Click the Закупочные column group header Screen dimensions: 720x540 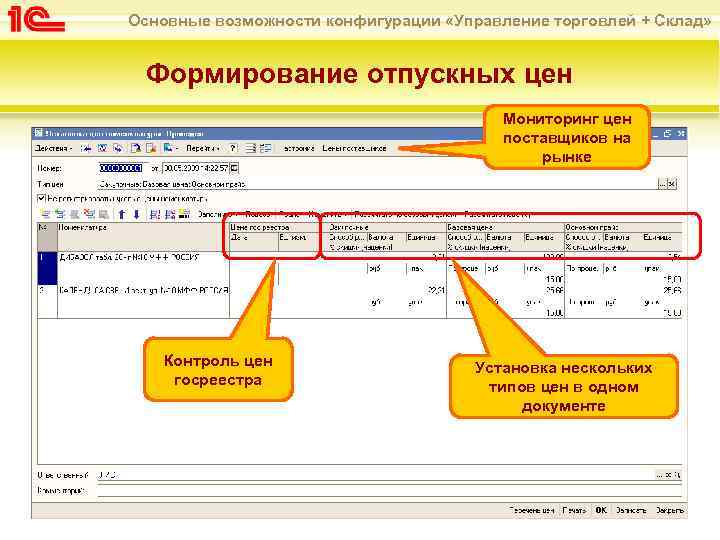click(387, 227)
